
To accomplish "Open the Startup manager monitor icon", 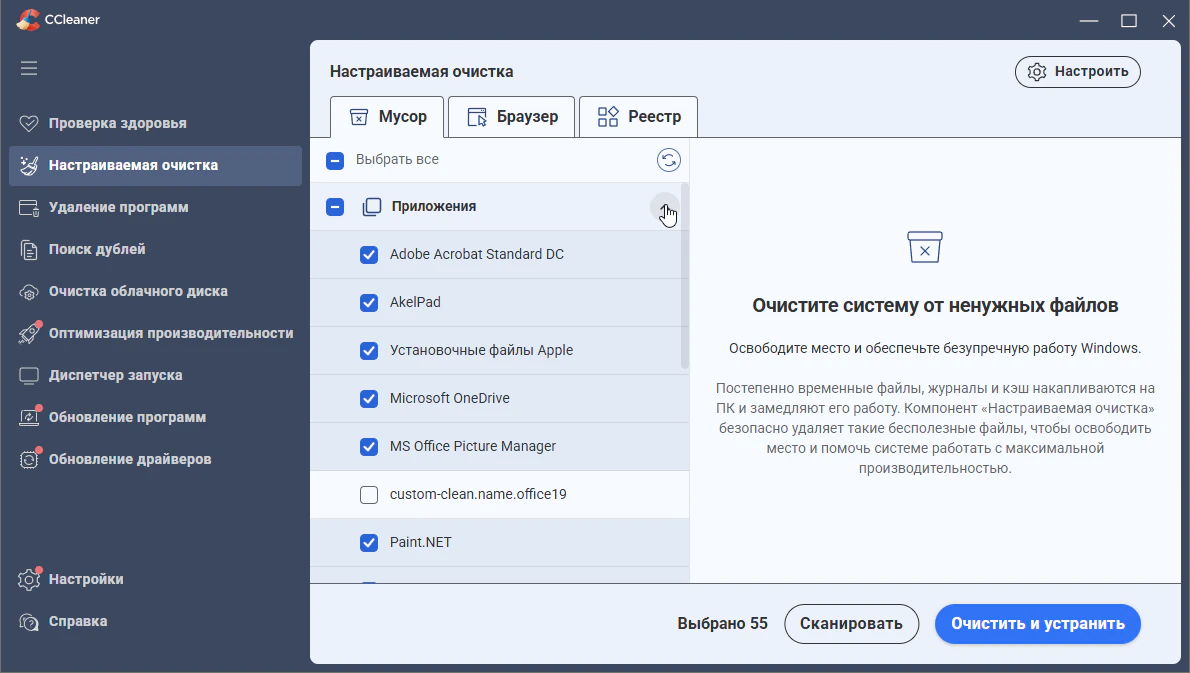I will coord(29,376).
